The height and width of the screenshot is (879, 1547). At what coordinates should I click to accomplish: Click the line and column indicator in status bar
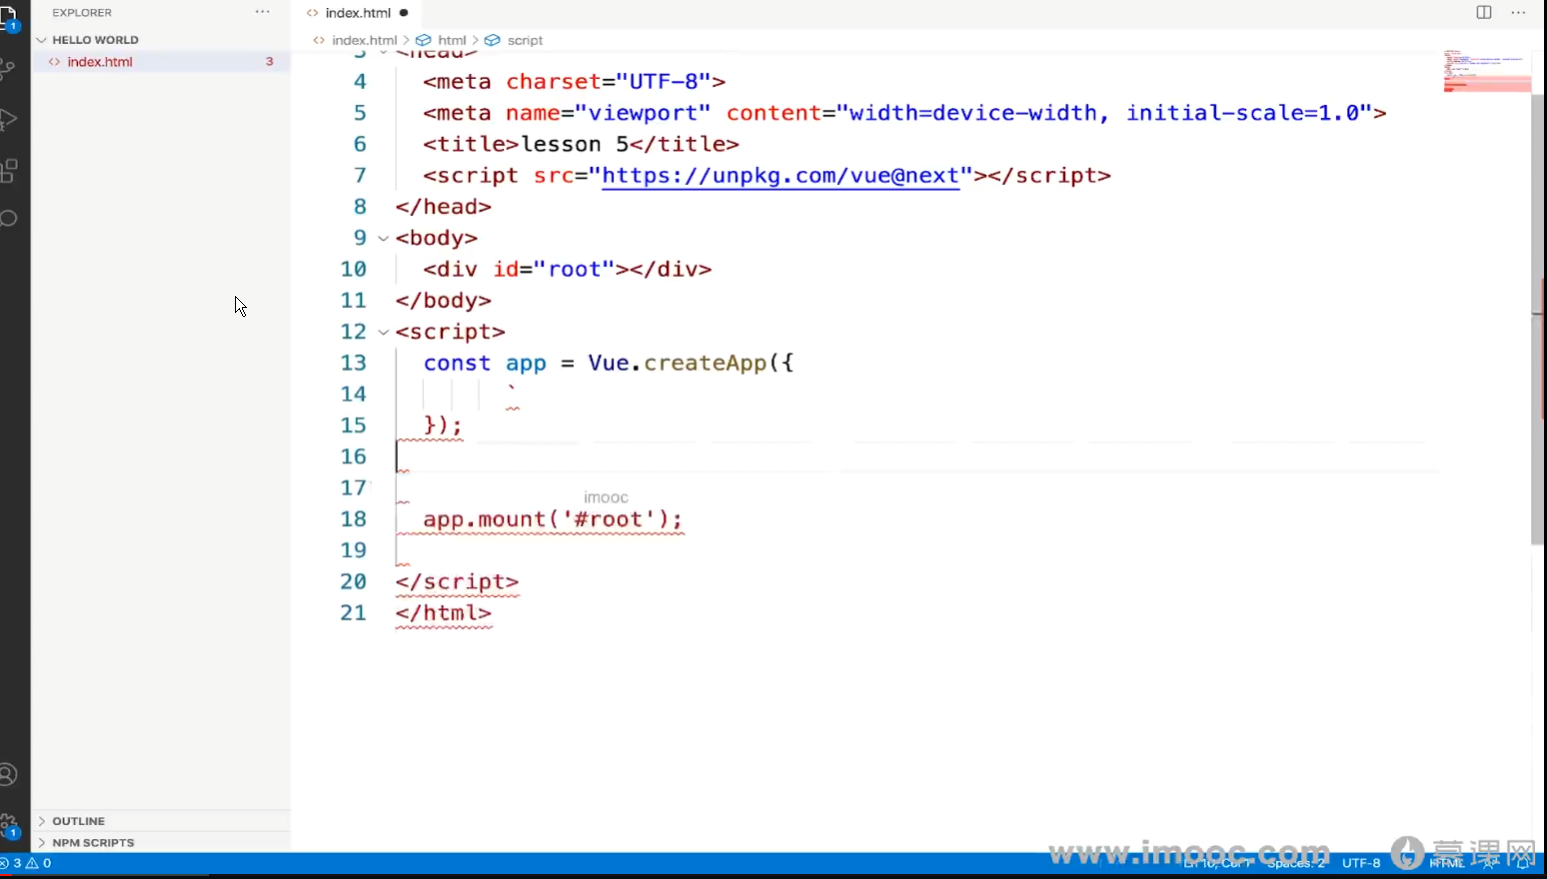click(x=1218, y=863)
